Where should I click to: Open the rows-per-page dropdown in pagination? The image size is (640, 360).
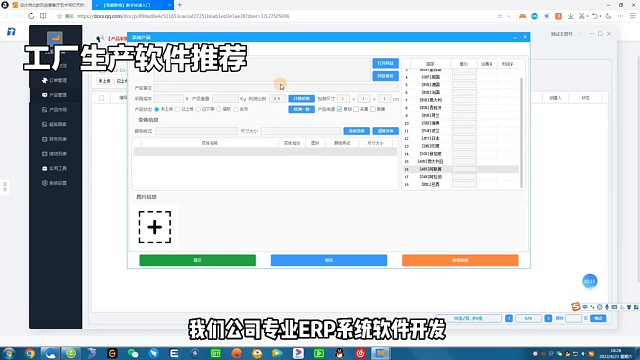coord(469,318)
